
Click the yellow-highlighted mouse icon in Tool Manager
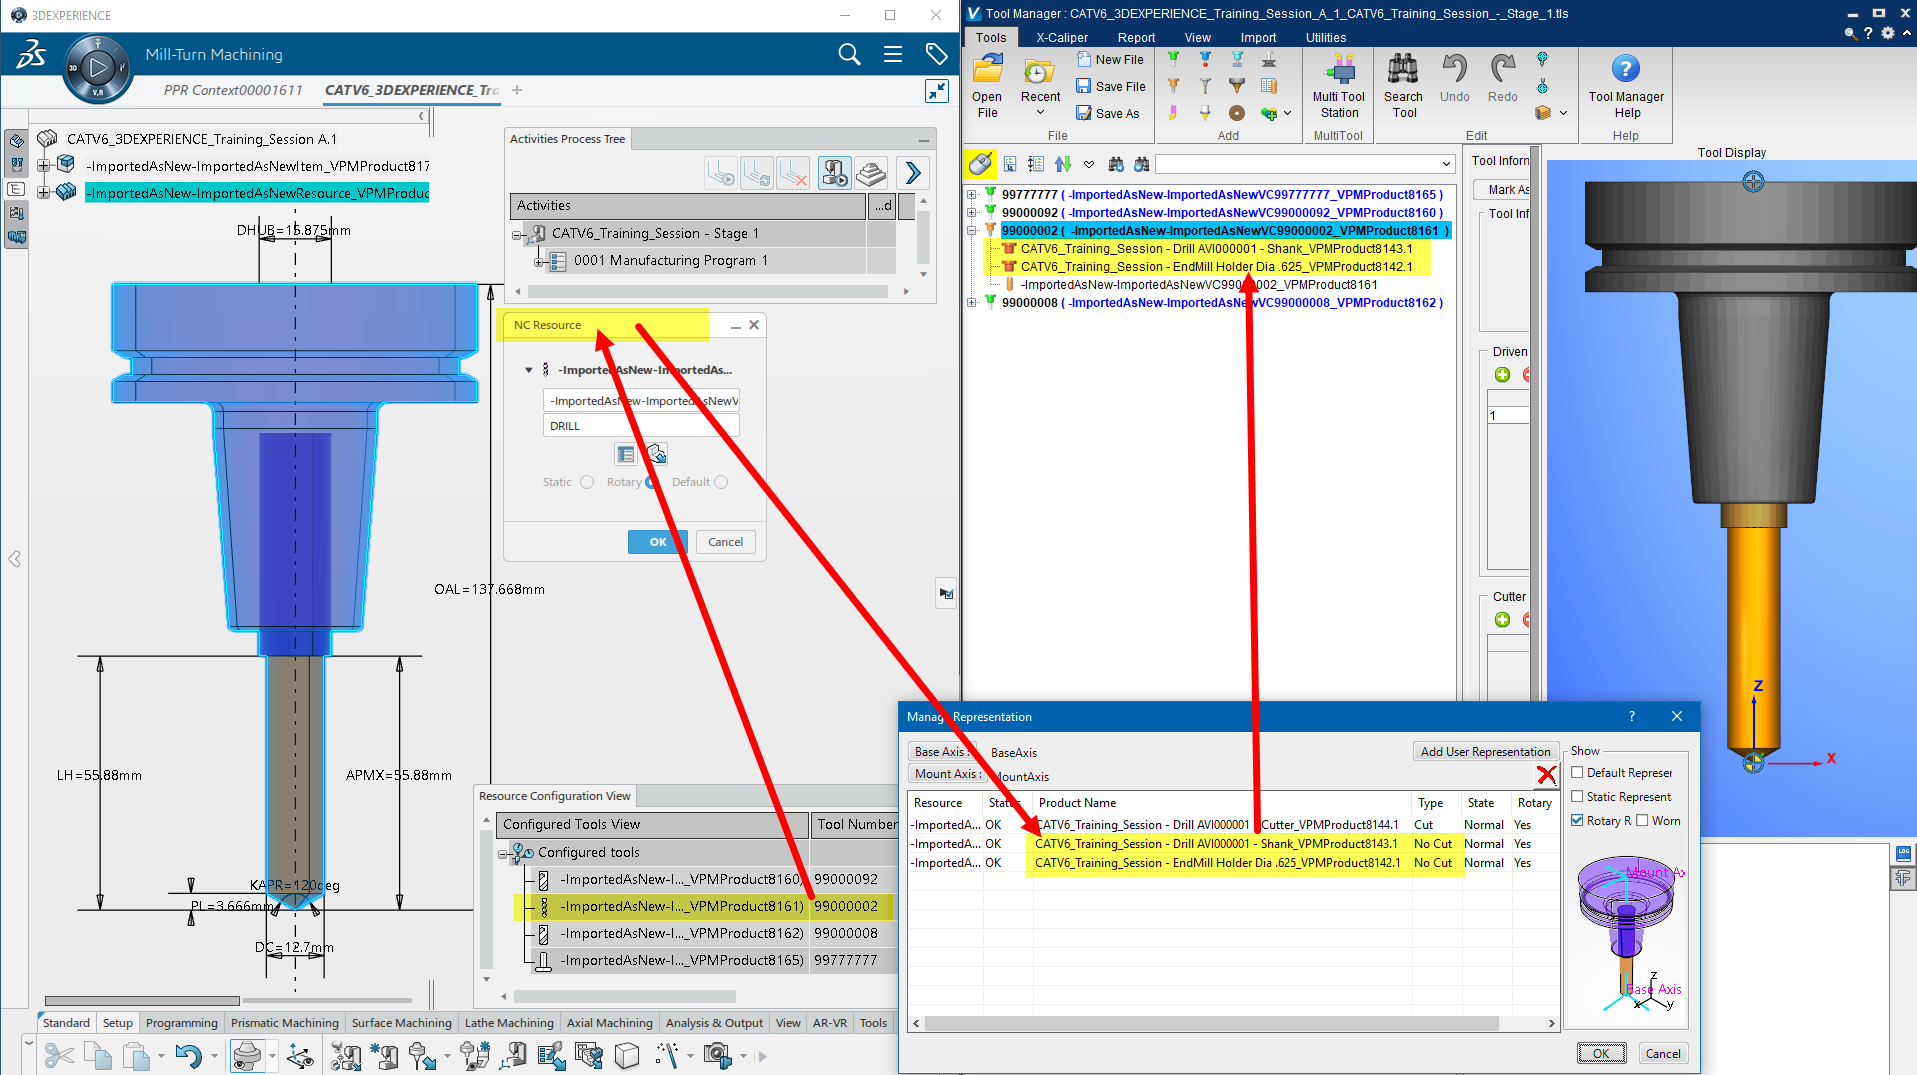[981, 164]
